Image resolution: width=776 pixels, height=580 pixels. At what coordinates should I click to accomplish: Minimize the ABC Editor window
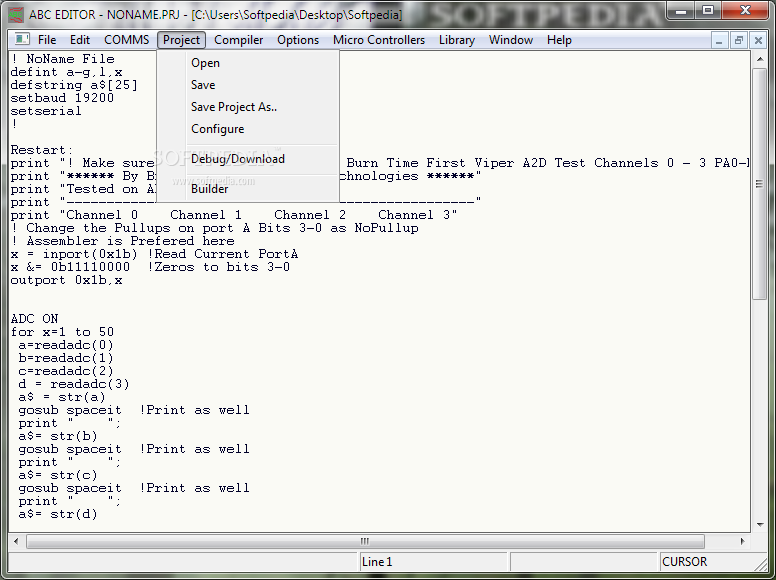[681, 10]
